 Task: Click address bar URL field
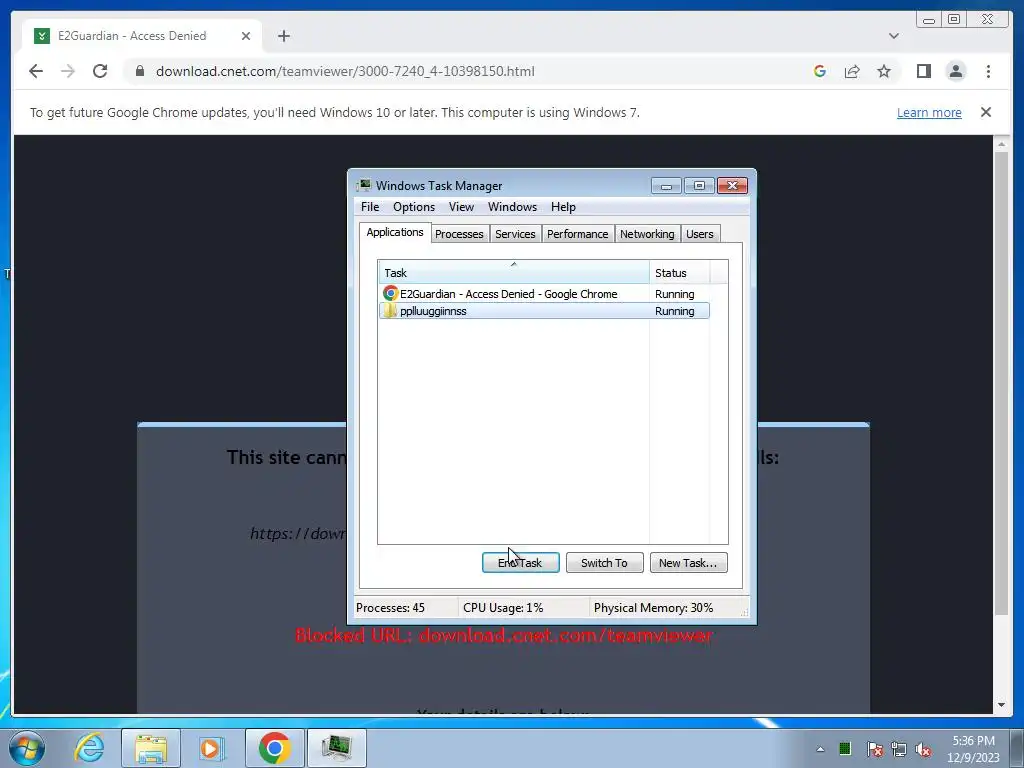(x=345, y=71)
